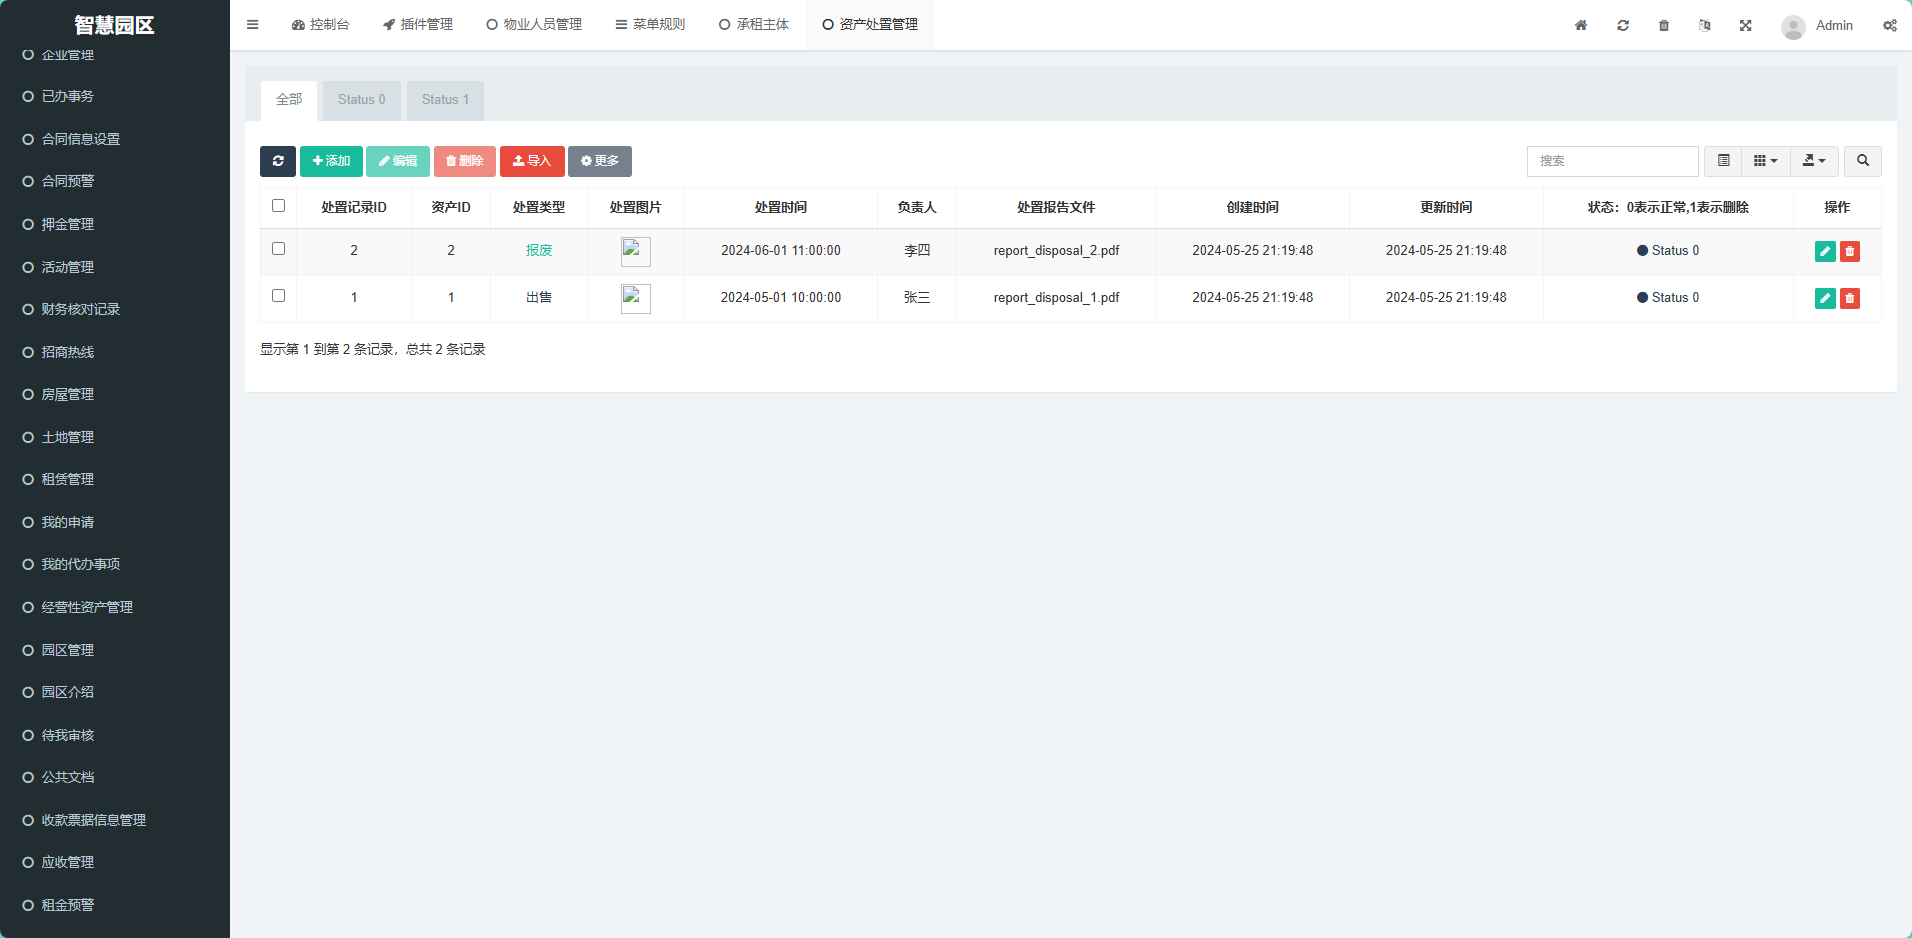Screen dimensions: 1912x938
Task: Click the refresh table button
Action: pos(278,161)
